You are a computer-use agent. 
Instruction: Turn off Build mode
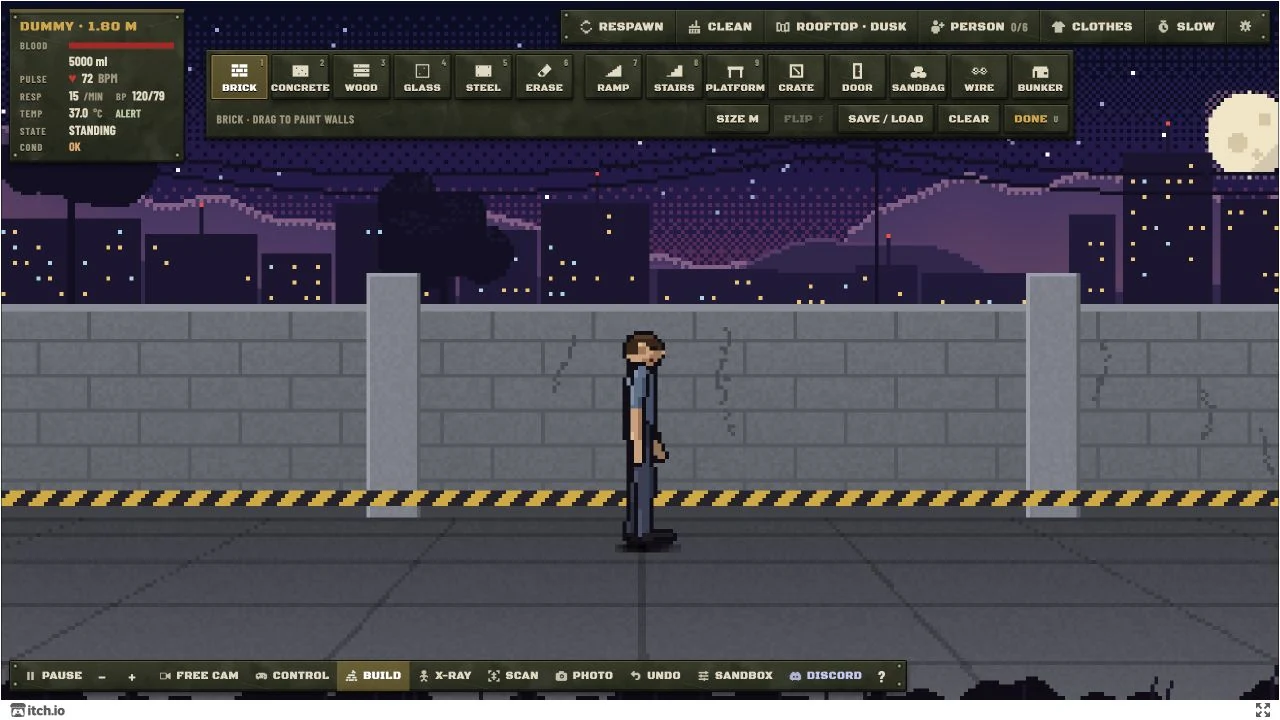(373, 676)
